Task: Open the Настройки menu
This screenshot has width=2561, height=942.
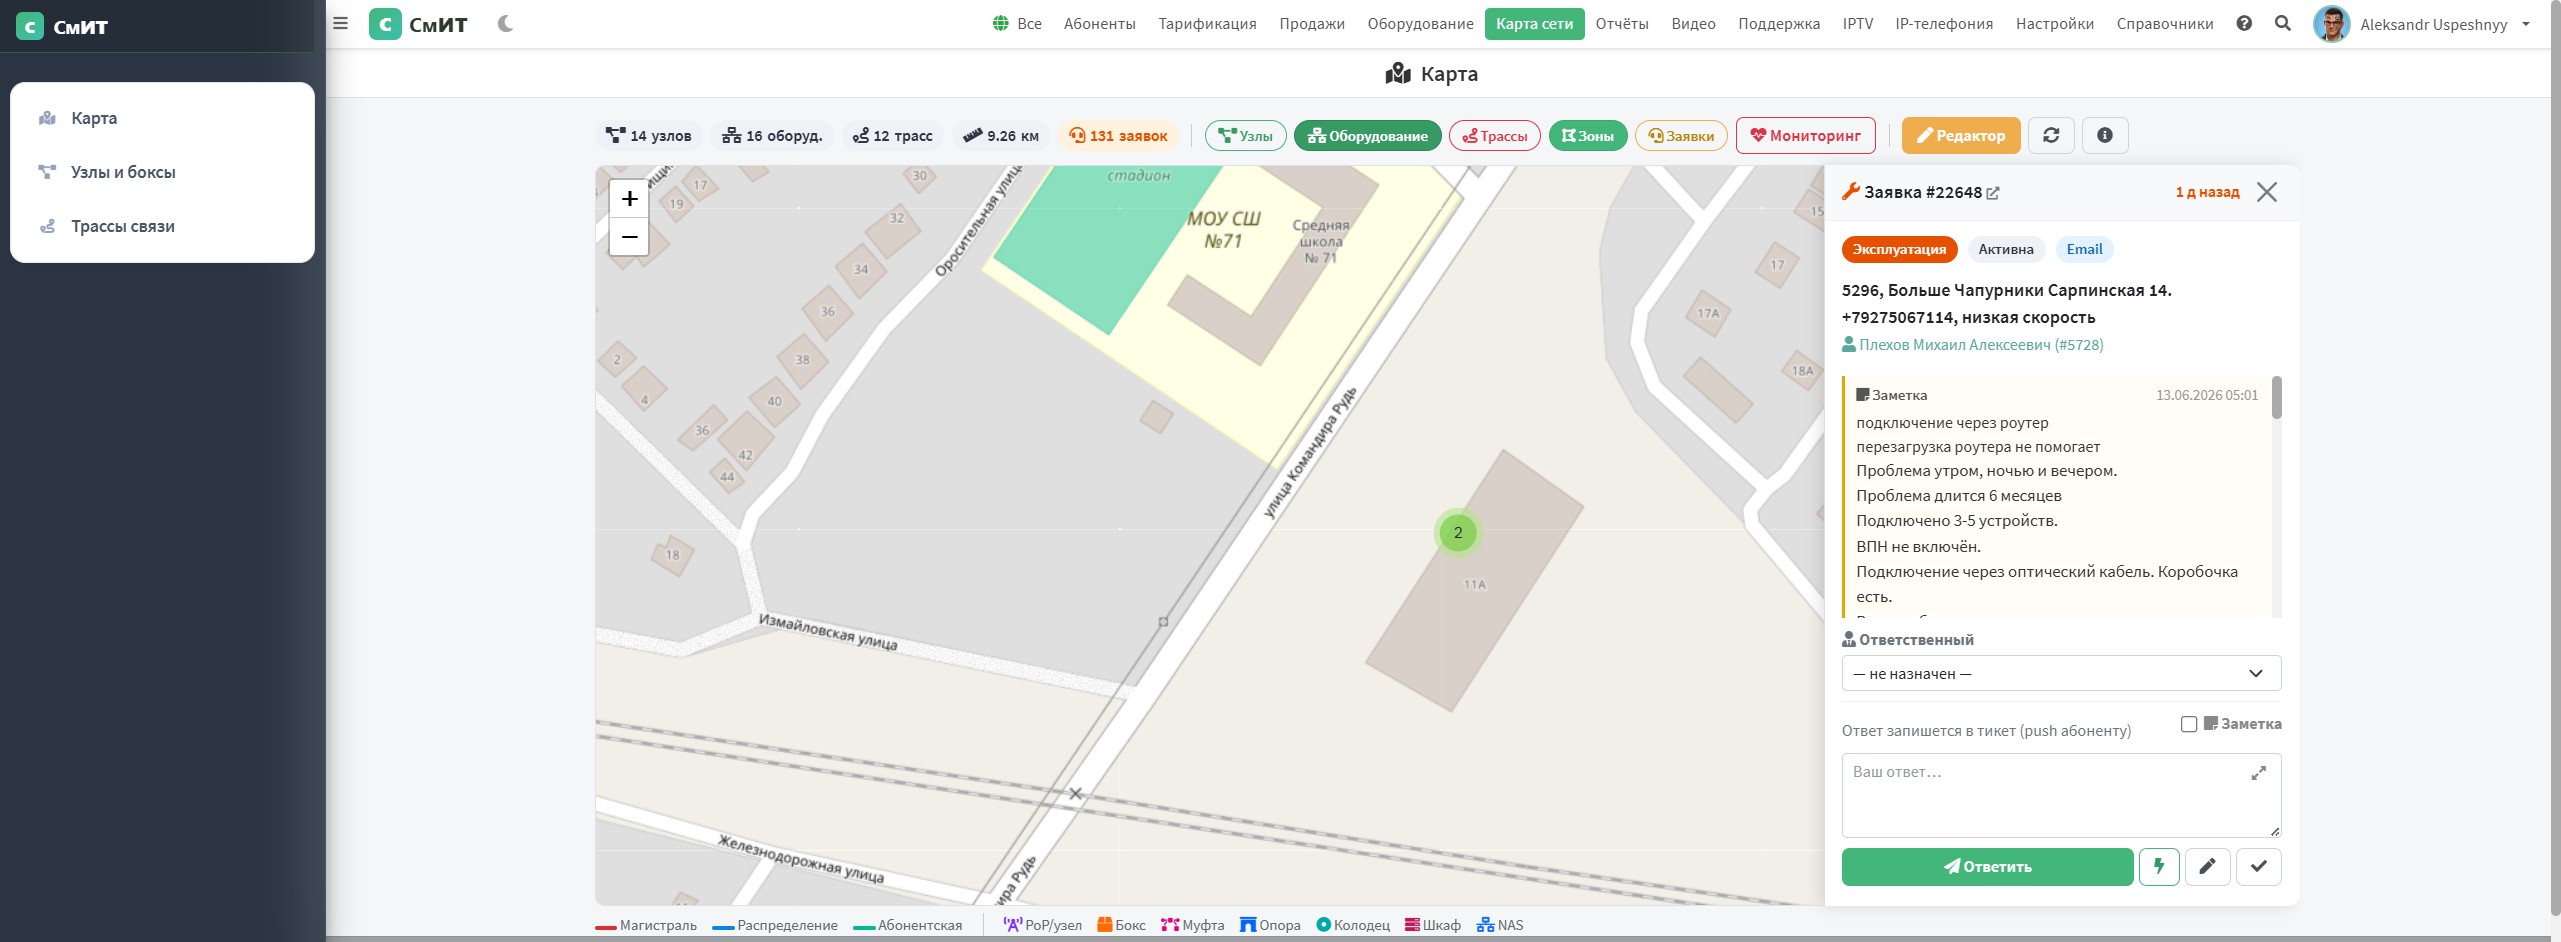Action: pyautogui.click(x=2055, y=24)
